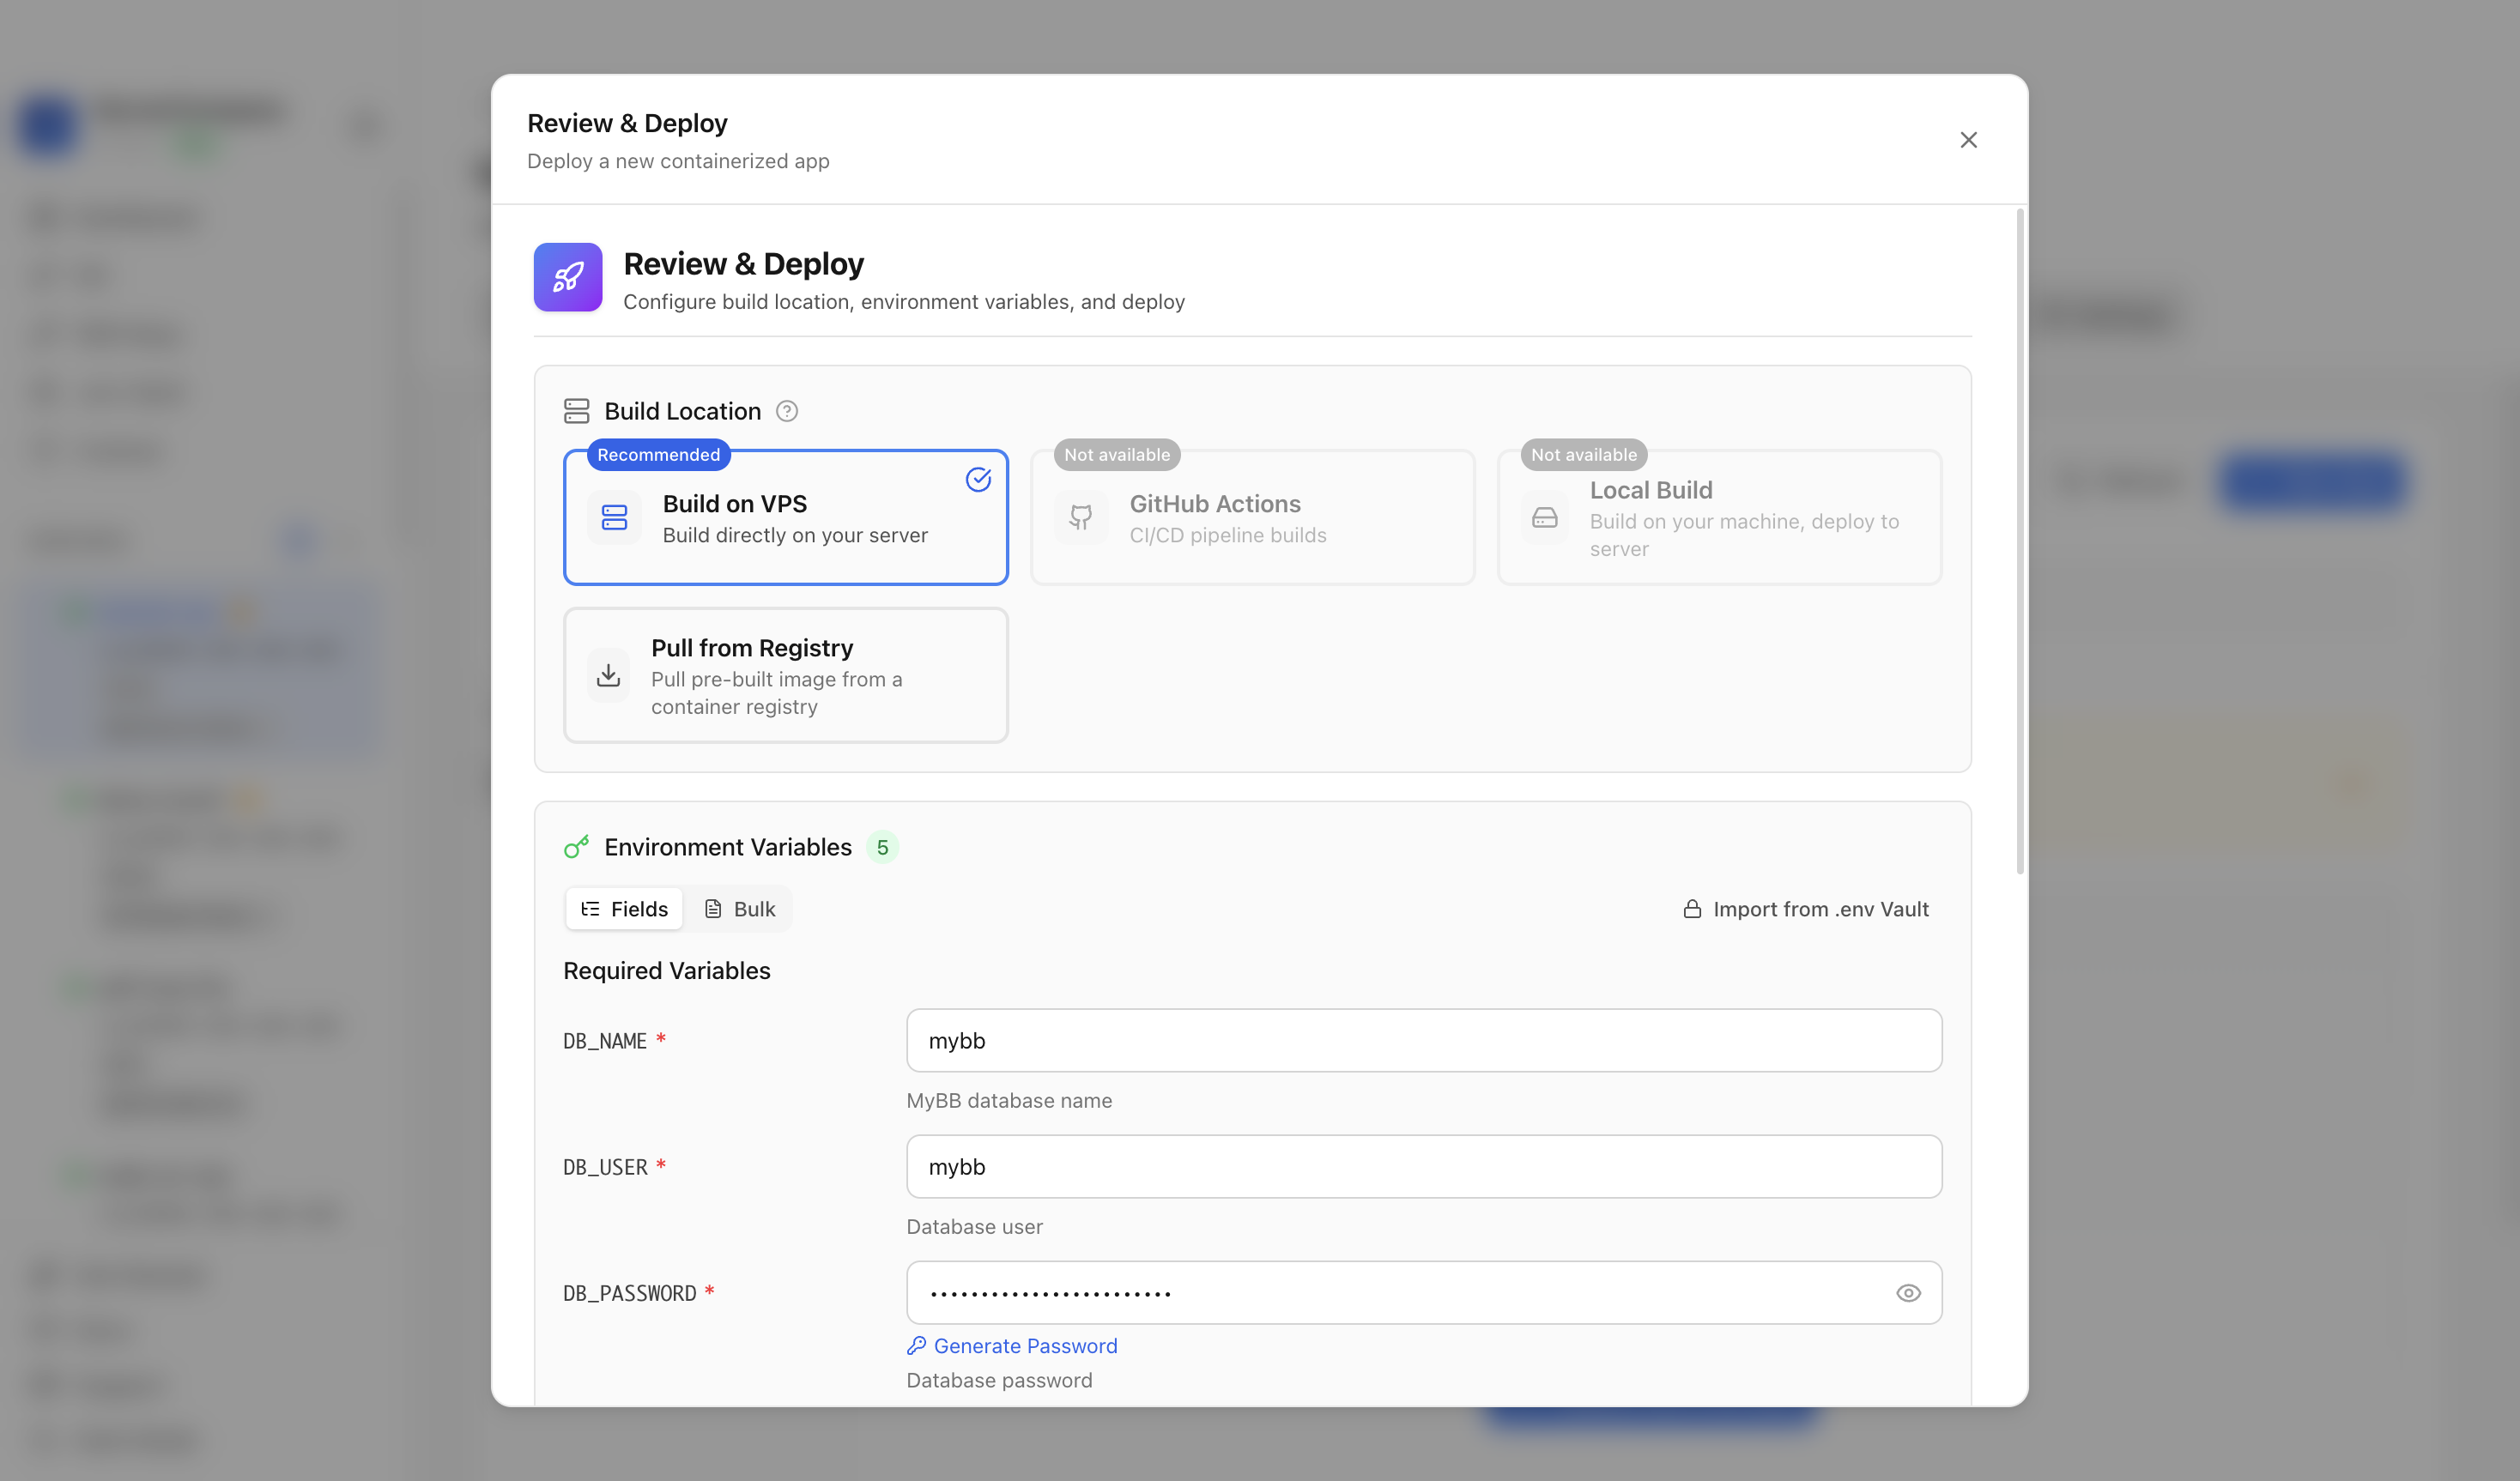This screenshot has height=1481, width=2520.
Task: Click the MyBB database name hint text
Action: [x=1009, y=1101]
